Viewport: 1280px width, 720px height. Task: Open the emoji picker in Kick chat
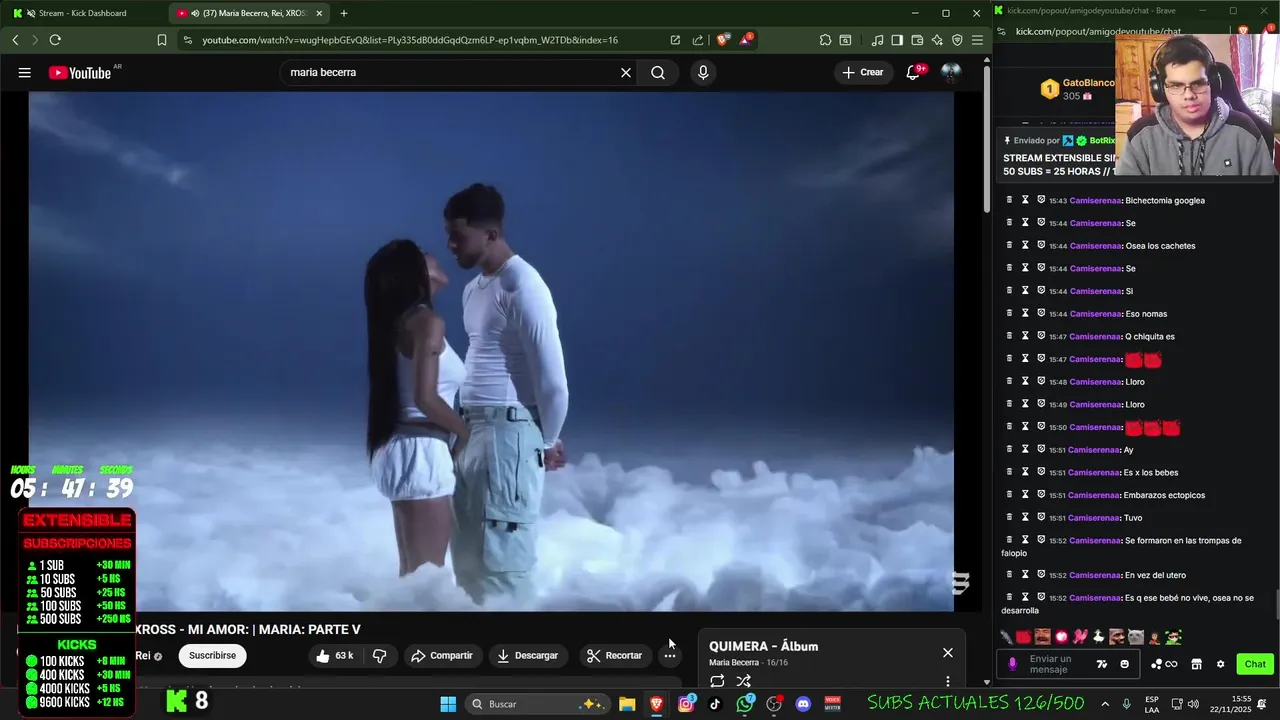tap(1125, 664)
